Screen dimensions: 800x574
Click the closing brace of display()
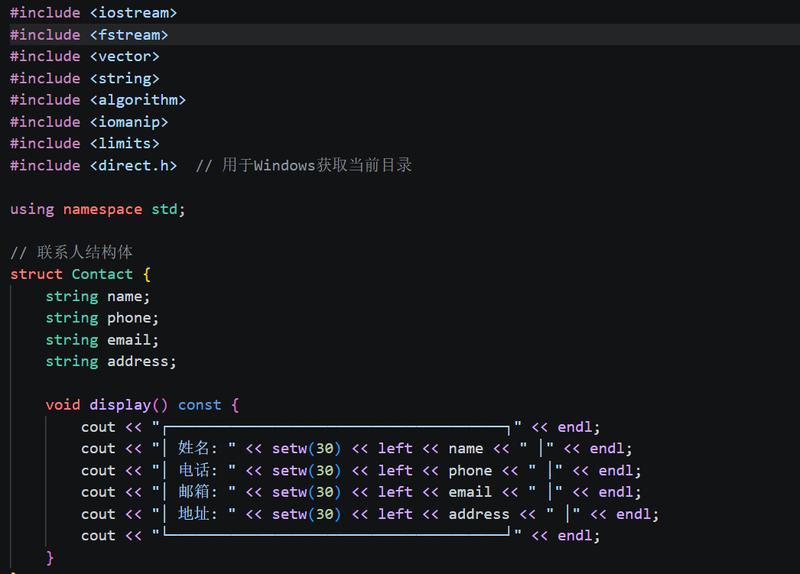point(49,557)
